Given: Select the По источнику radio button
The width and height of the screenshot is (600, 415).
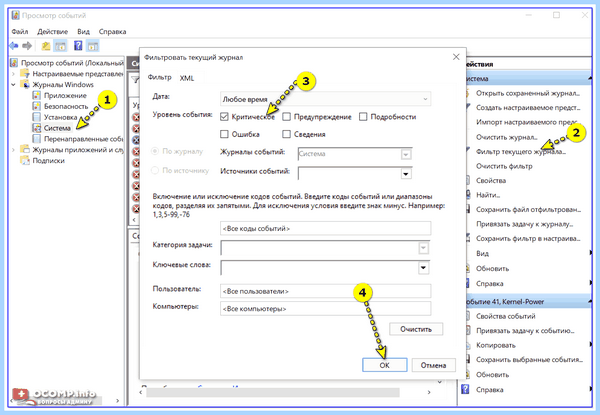Looking at the screenshot, I should (155, 170).
